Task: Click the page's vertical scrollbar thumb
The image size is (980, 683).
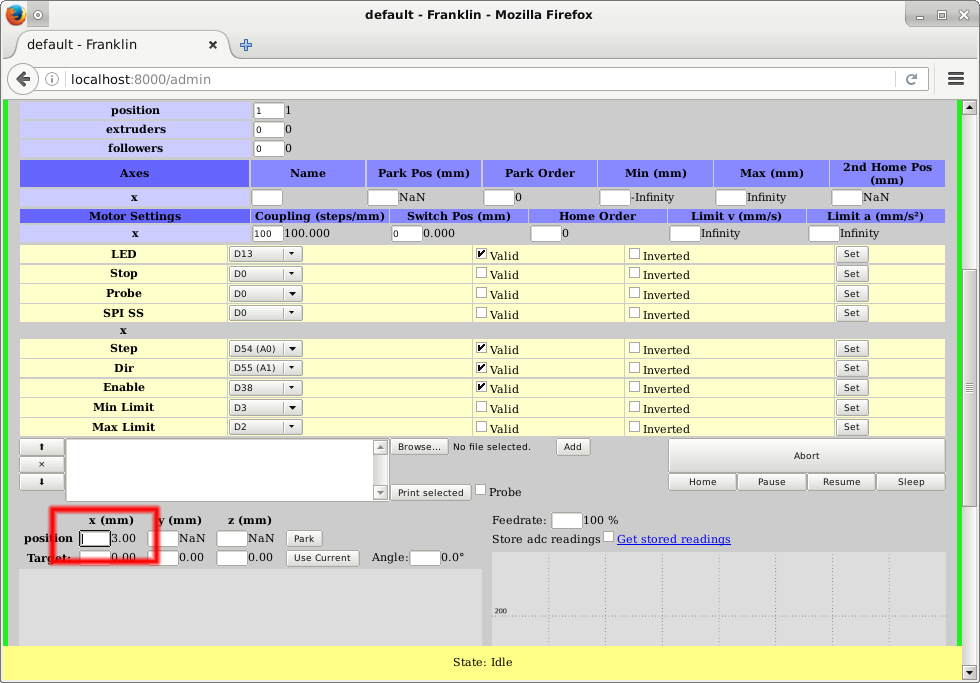Action: point(967,387)
